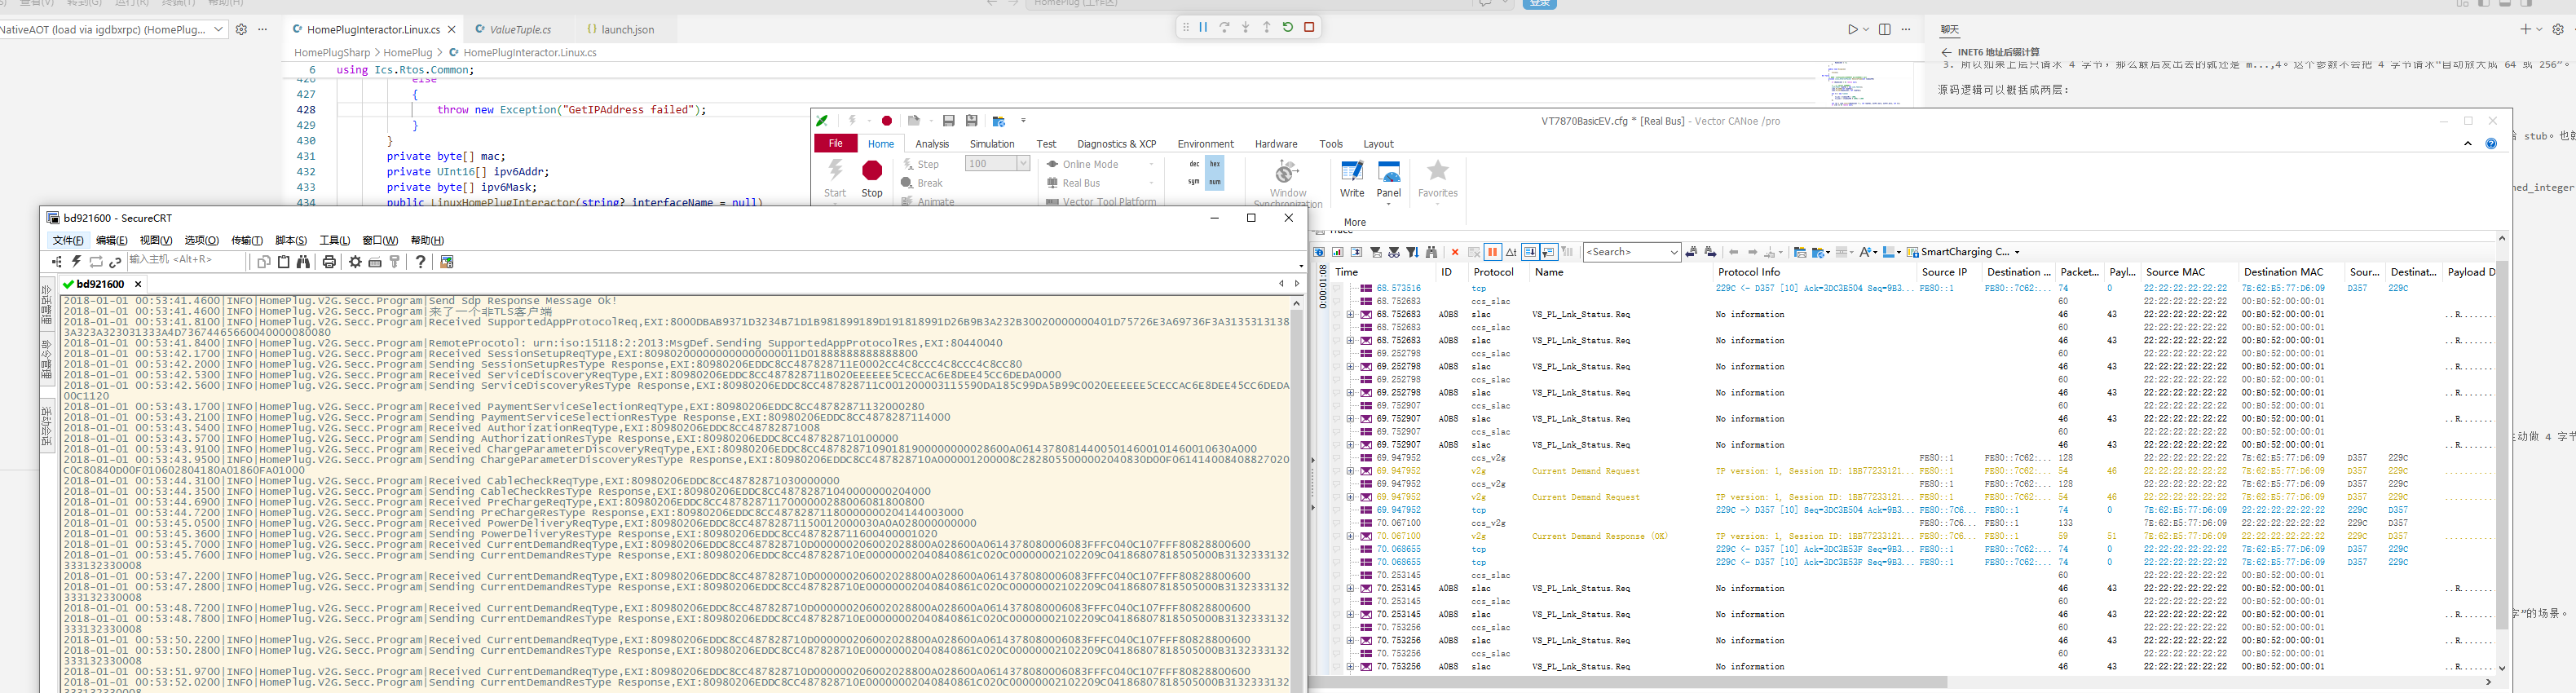Click the SecureCRT Help question mark icon
Image resolution: width=2576 pixels, height=693 pixels.
[x=420, y=261]
